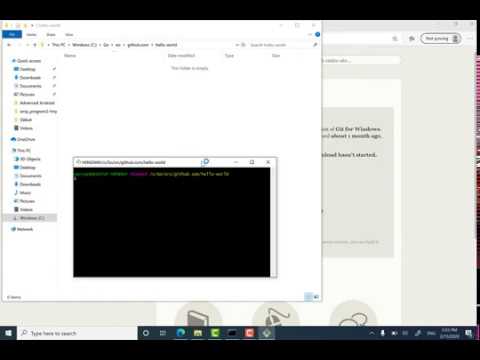
Task: Open Downloads under Quick access
Action: click(x=30, y=77)
